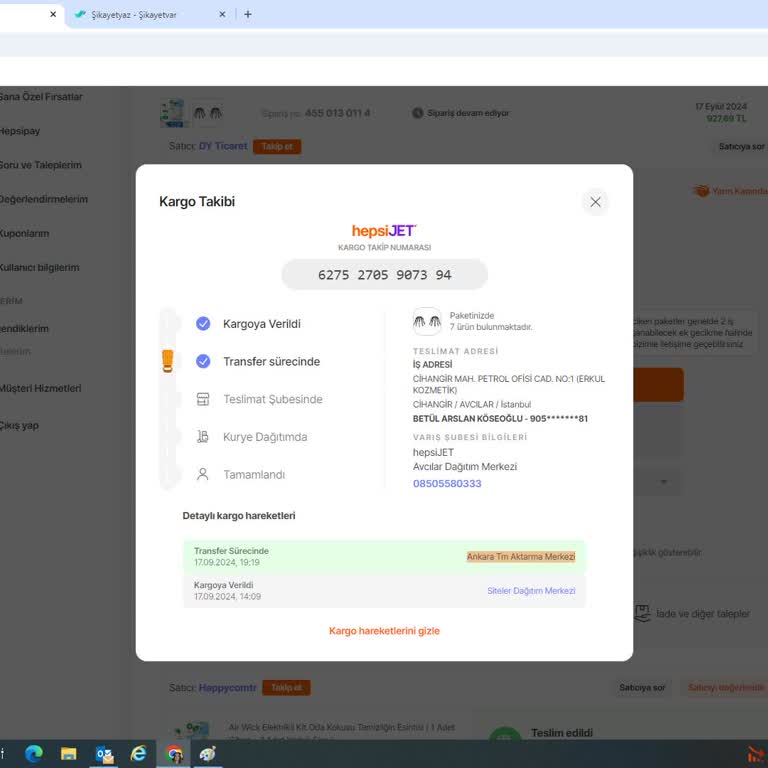Click the Sipariş devam ediyor clock icon
The image size is (768, 768).
click(417, 113)
